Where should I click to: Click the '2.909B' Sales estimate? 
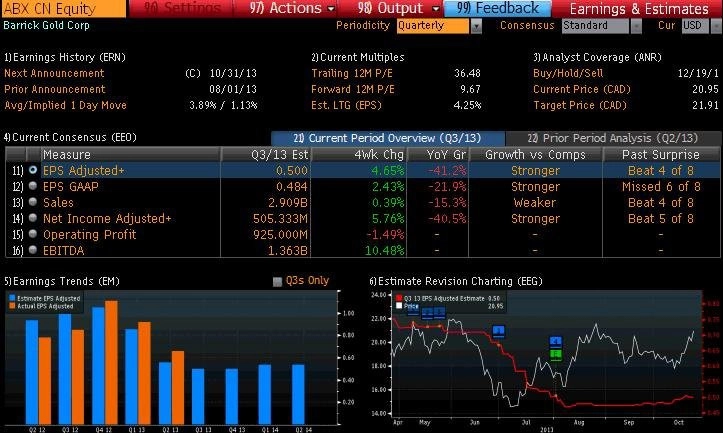[288, 202]
